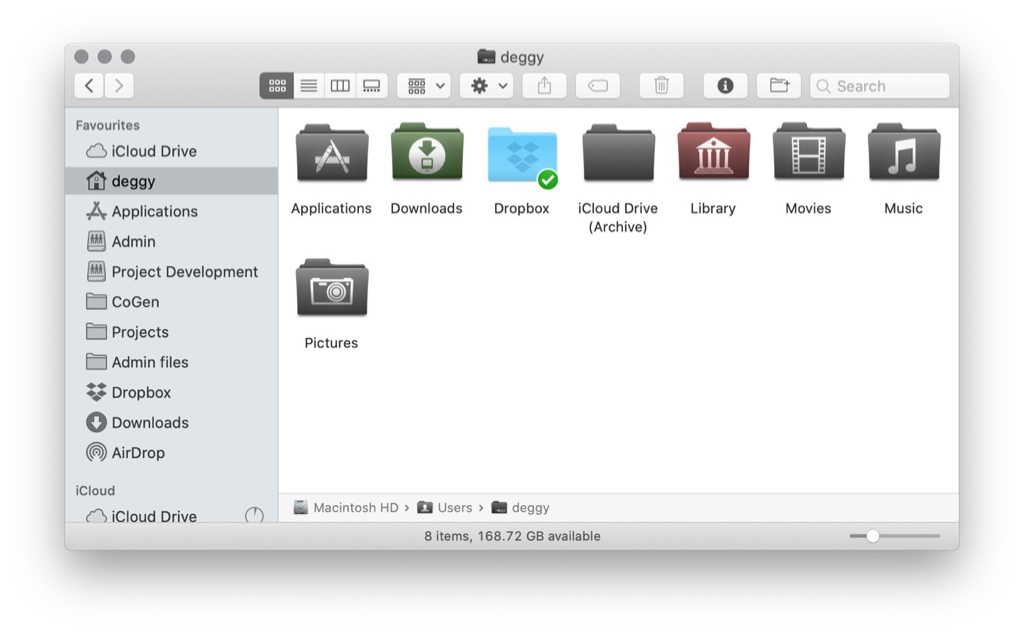Select the Music folder icon
The width and height of the screenshot is (1024, 636).
tap(904, 153)
